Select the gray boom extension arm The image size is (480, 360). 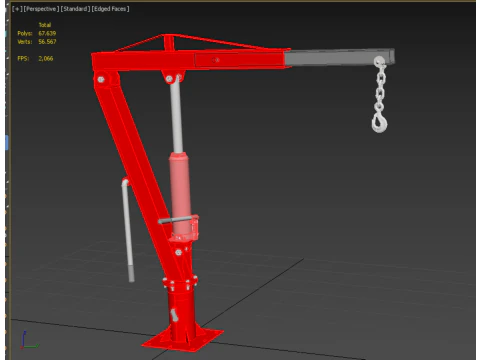tap(339, 57)
